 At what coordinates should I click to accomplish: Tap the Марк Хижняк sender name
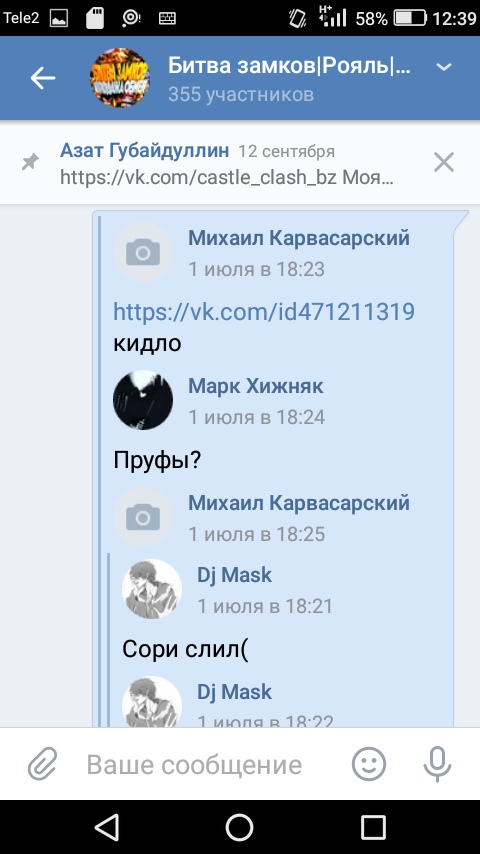[256, 386]
